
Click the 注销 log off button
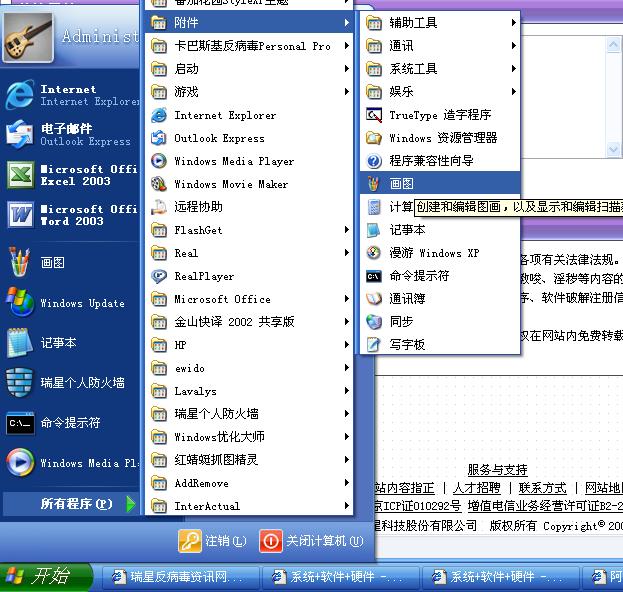pyautogui.click(x=213, y=541)
